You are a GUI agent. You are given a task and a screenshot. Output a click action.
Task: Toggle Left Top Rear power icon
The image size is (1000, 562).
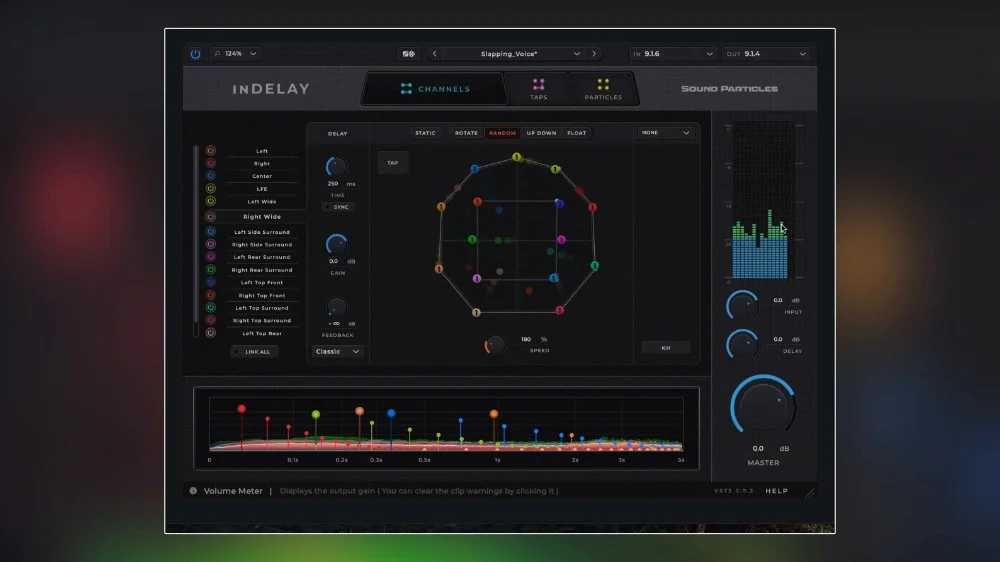[x=210, y=332]
